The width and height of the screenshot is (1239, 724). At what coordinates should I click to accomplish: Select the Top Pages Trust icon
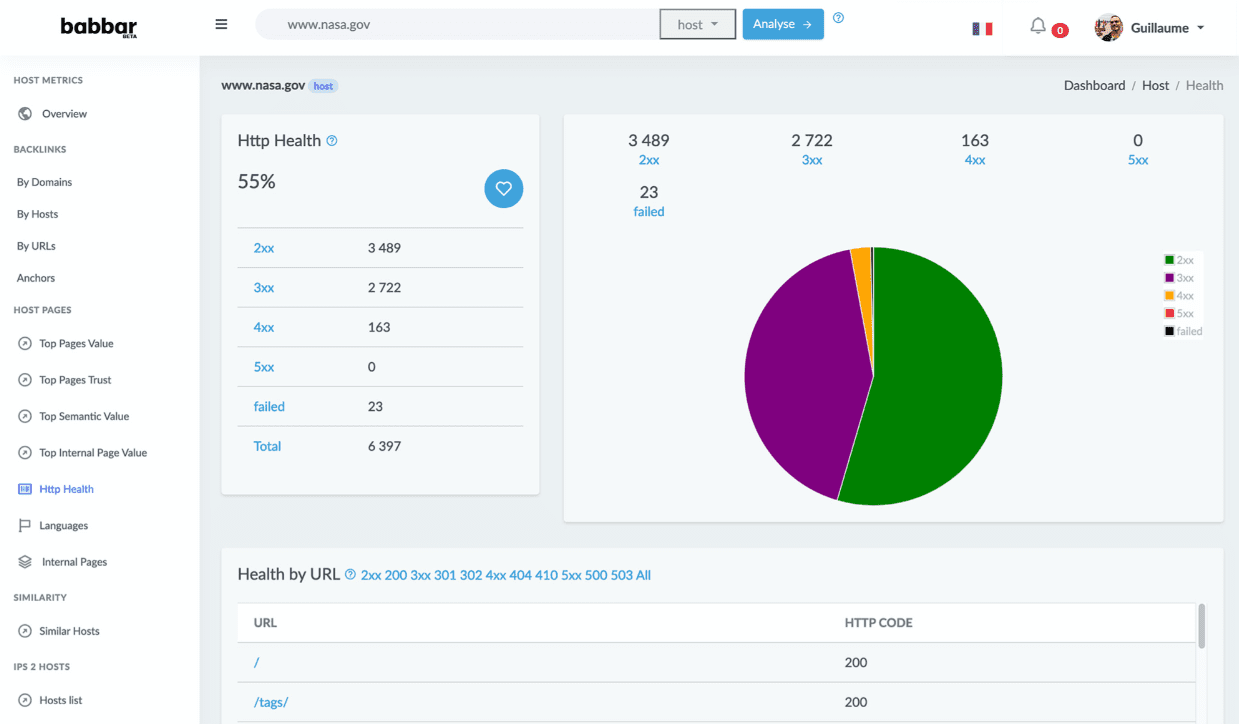pyautogui.click(x=24, y=379)
